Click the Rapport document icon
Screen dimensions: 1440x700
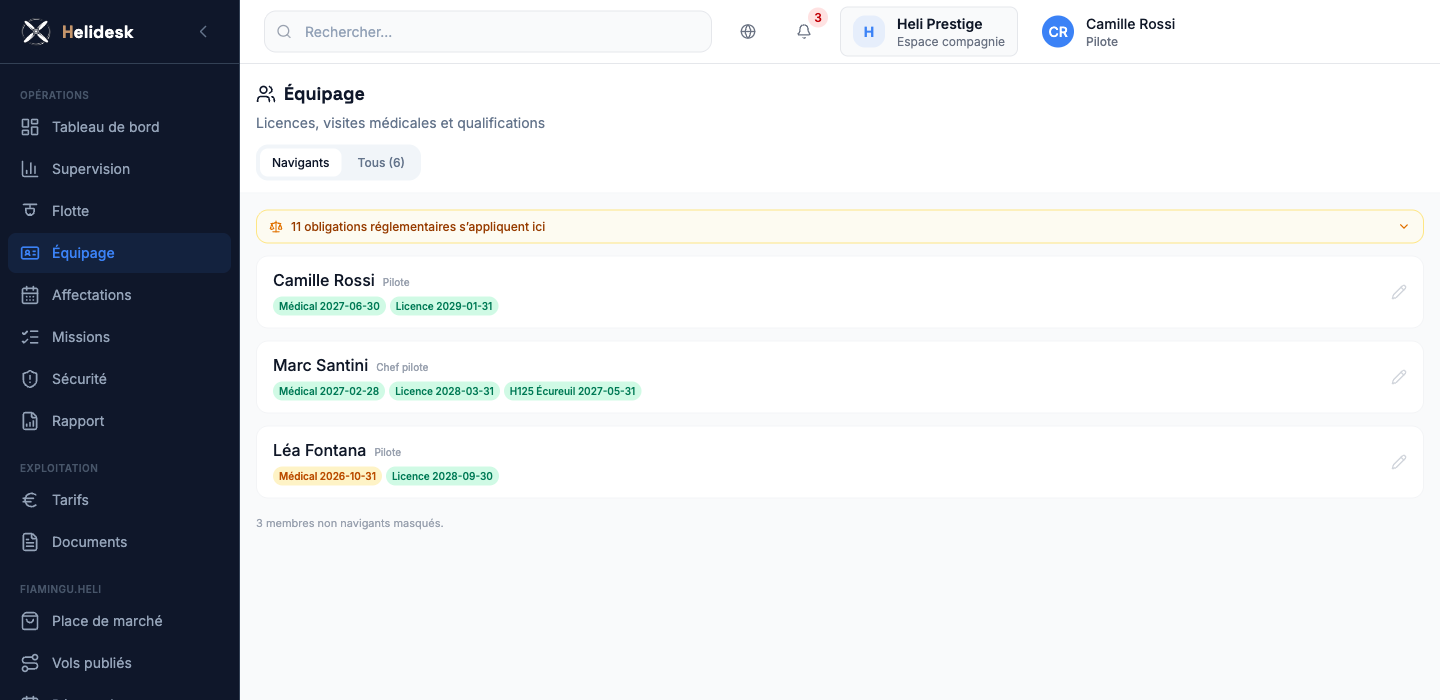30,421
